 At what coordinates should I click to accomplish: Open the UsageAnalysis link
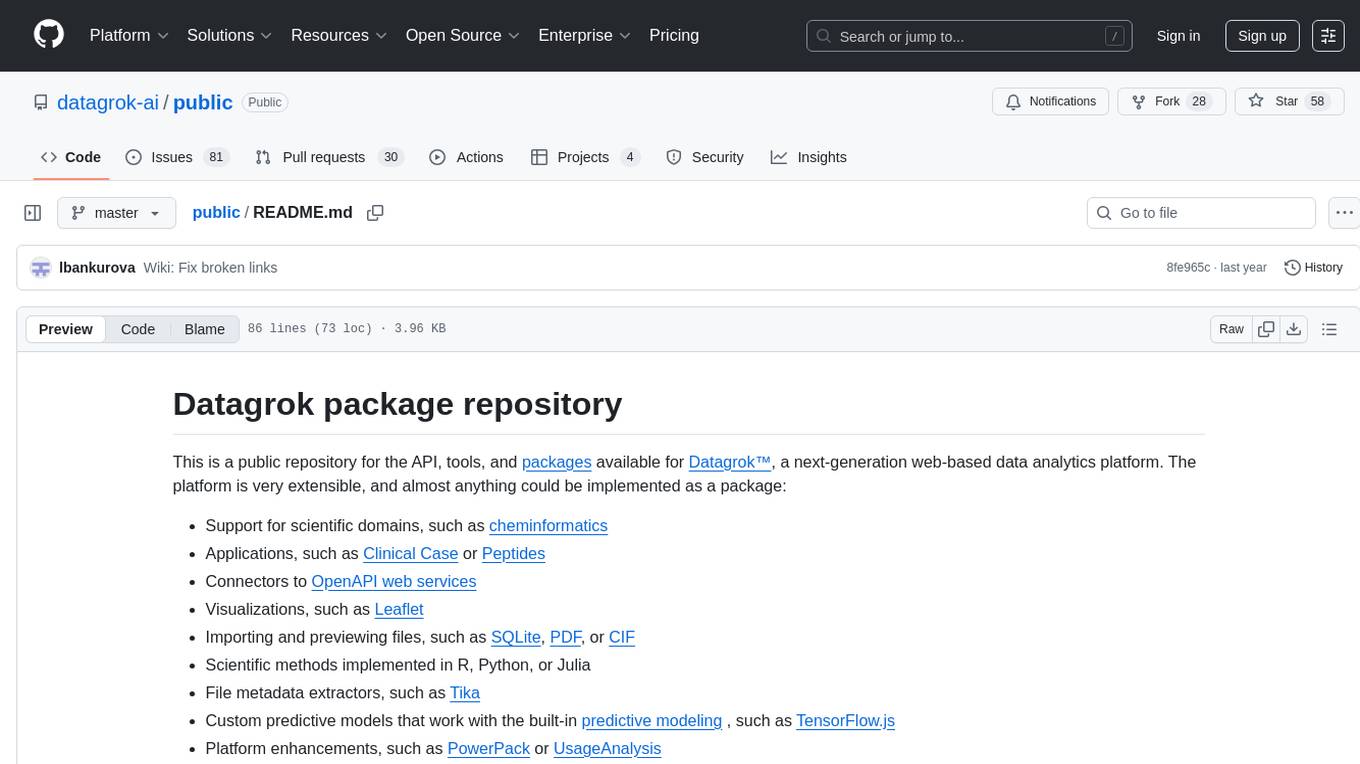coord(607,749)
